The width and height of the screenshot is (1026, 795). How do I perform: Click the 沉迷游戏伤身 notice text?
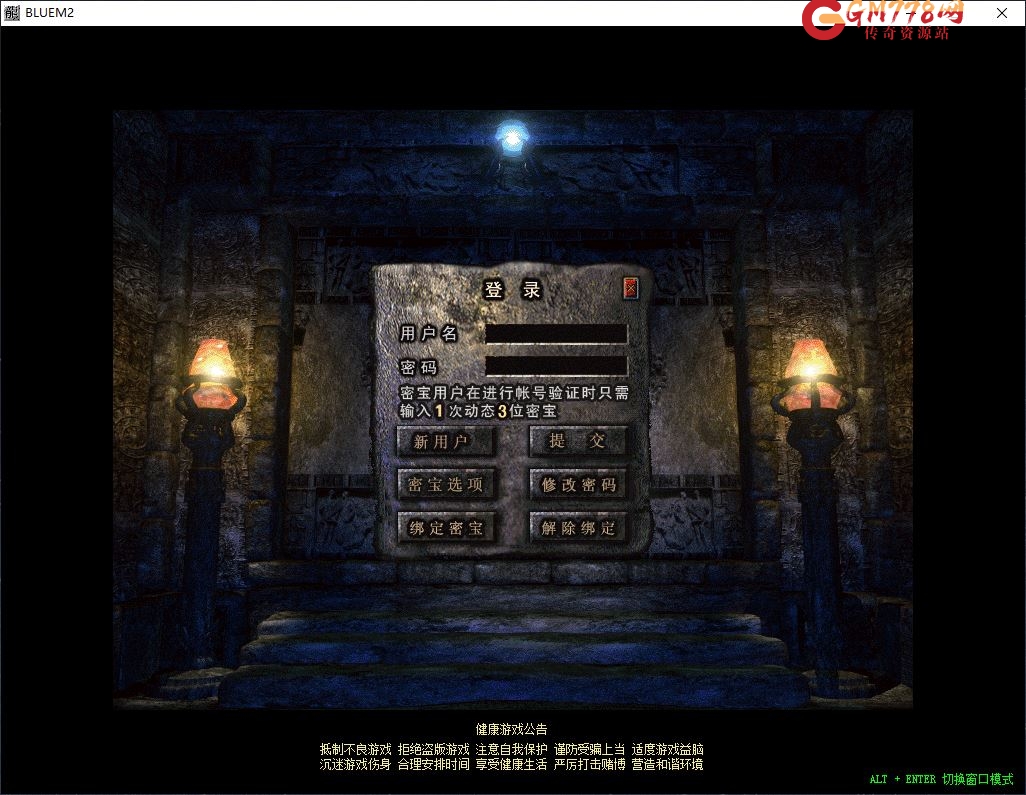pos(355,764)
